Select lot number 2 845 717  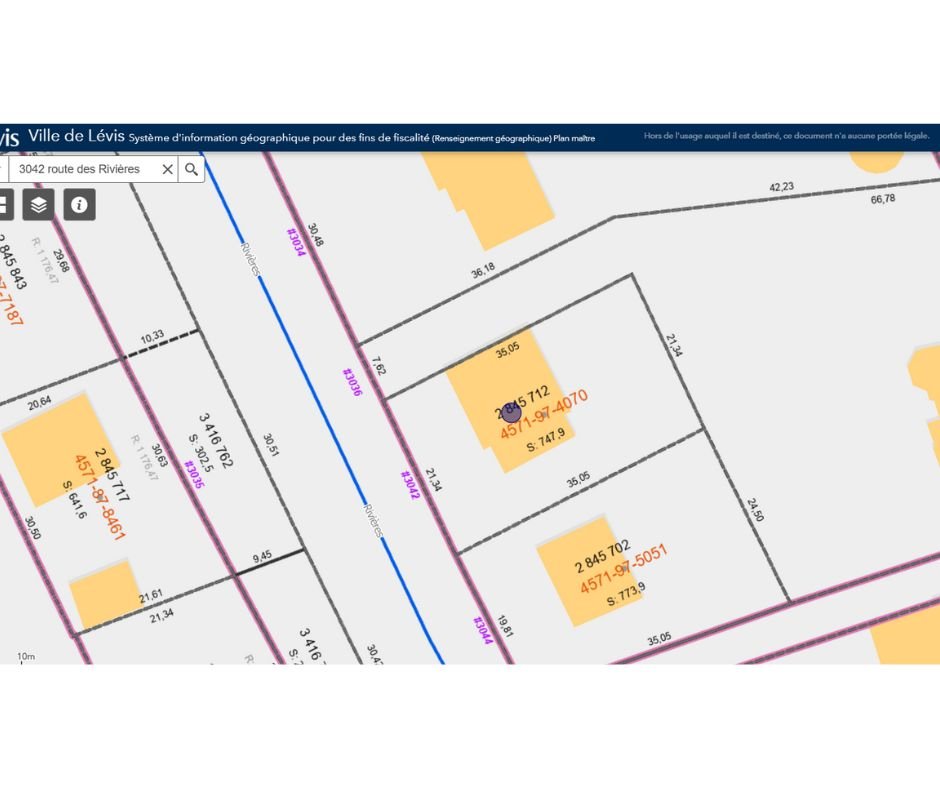tap(113, 475)
